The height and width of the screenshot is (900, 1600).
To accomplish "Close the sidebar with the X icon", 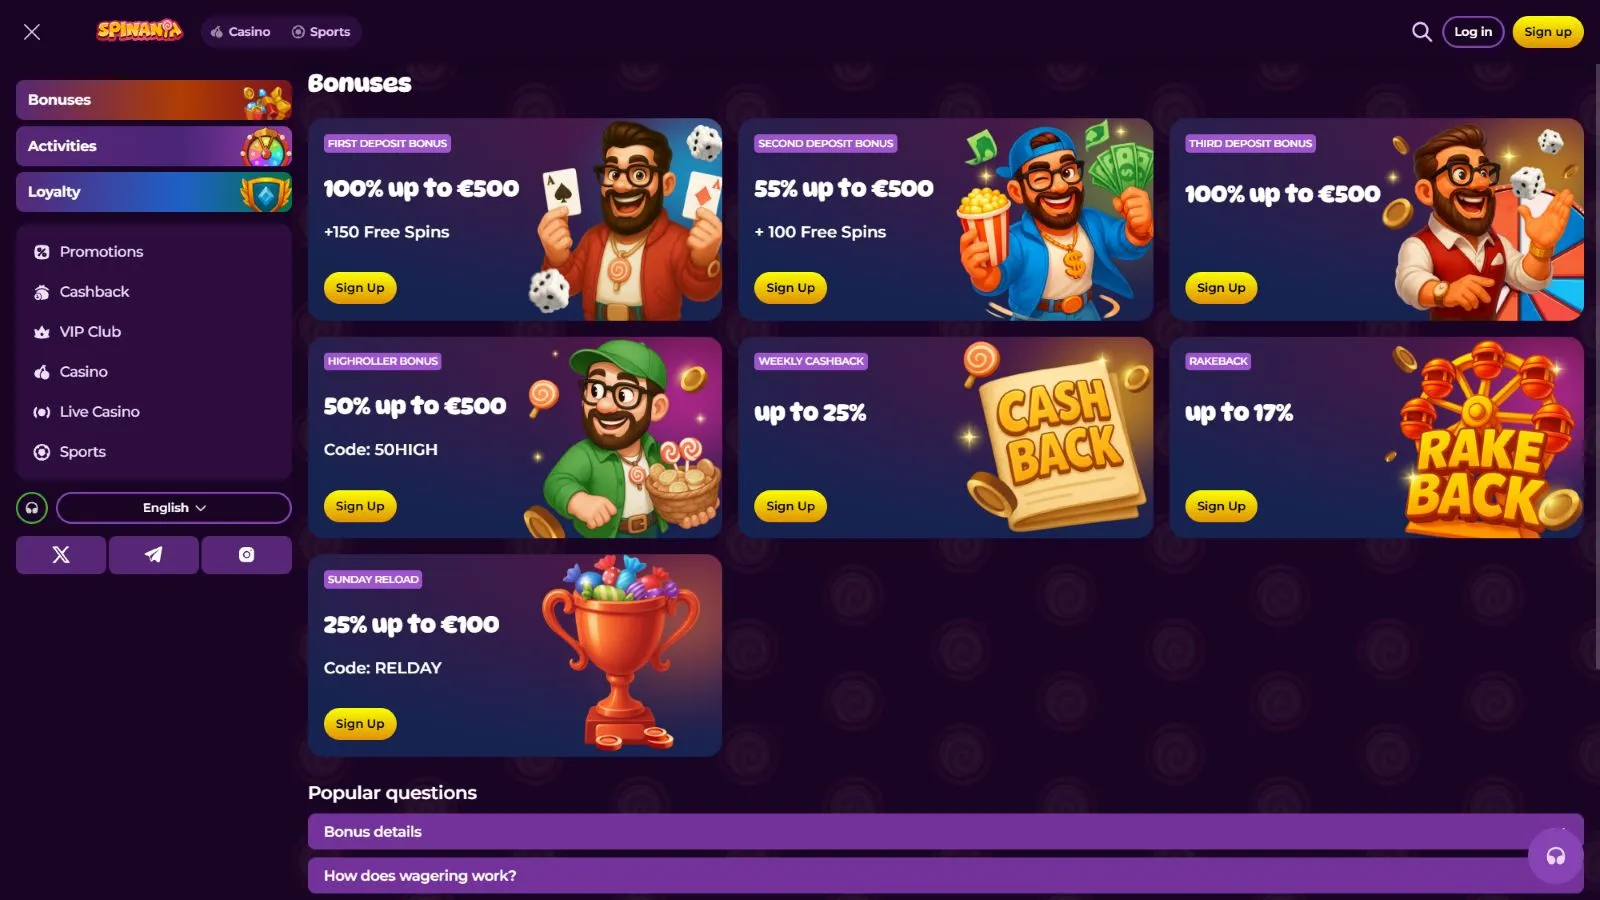I will pyautogui.click(x=32, y=32).
